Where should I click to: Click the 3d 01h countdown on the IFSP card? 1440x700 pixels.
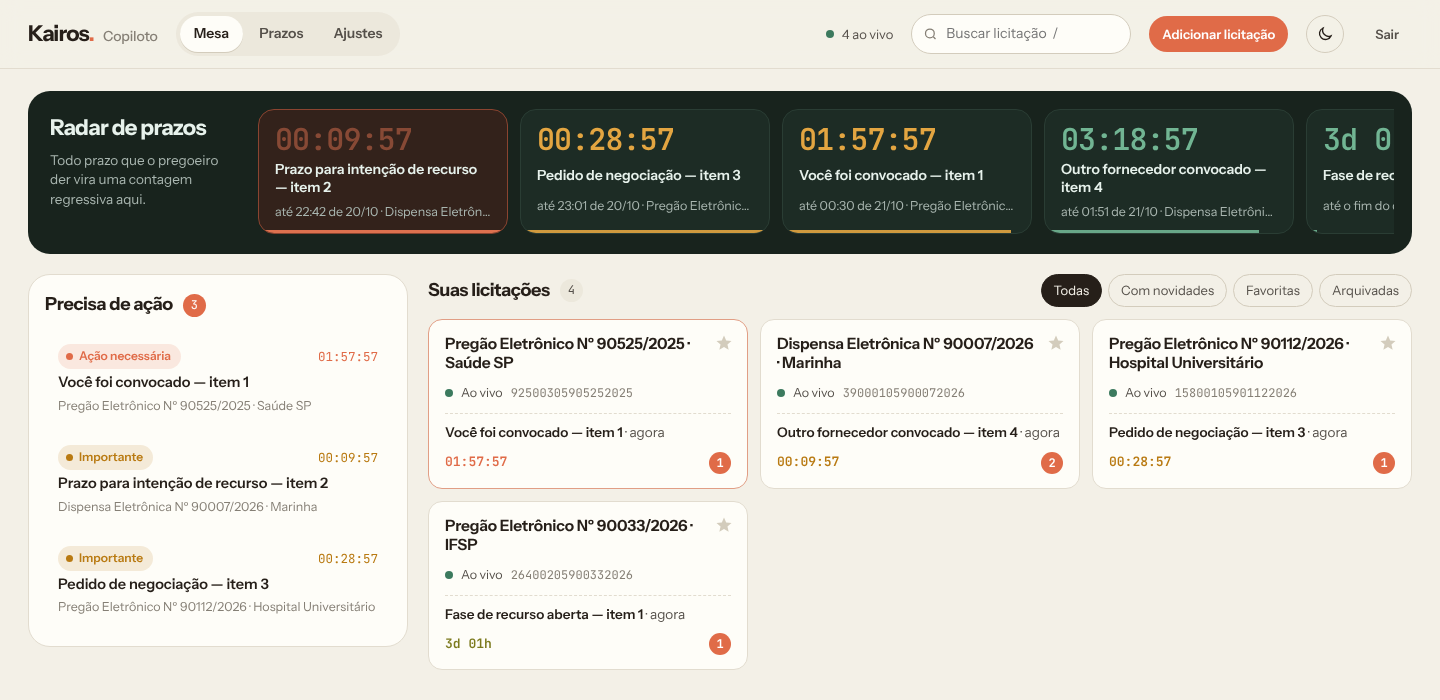pos(468,644)
